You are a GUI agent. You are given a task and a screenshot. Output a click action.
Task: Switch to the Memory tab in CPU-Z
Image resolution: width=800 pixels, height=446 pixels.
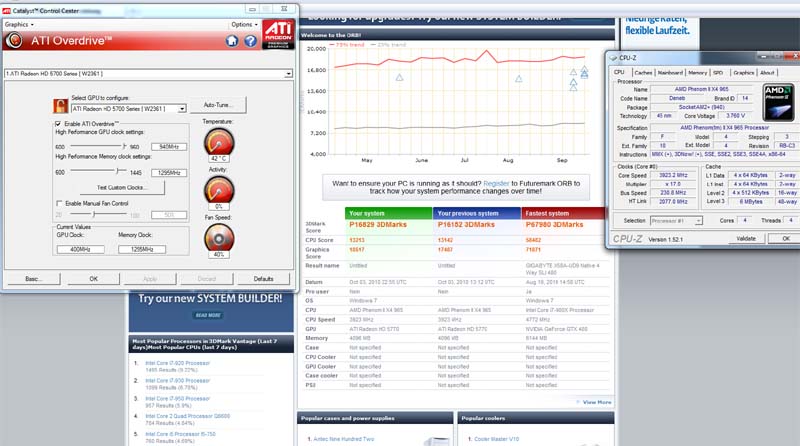[697, 72]
